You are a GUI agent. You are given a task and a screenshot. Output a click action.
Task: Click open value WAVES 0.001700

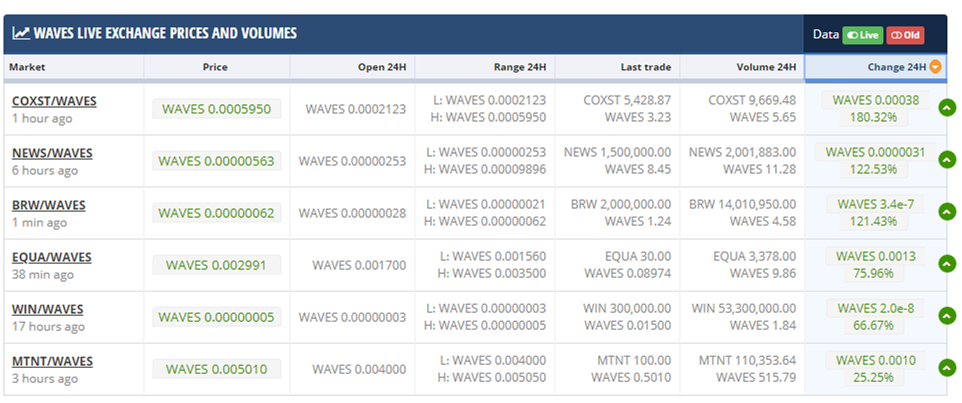tap(360, 266)
